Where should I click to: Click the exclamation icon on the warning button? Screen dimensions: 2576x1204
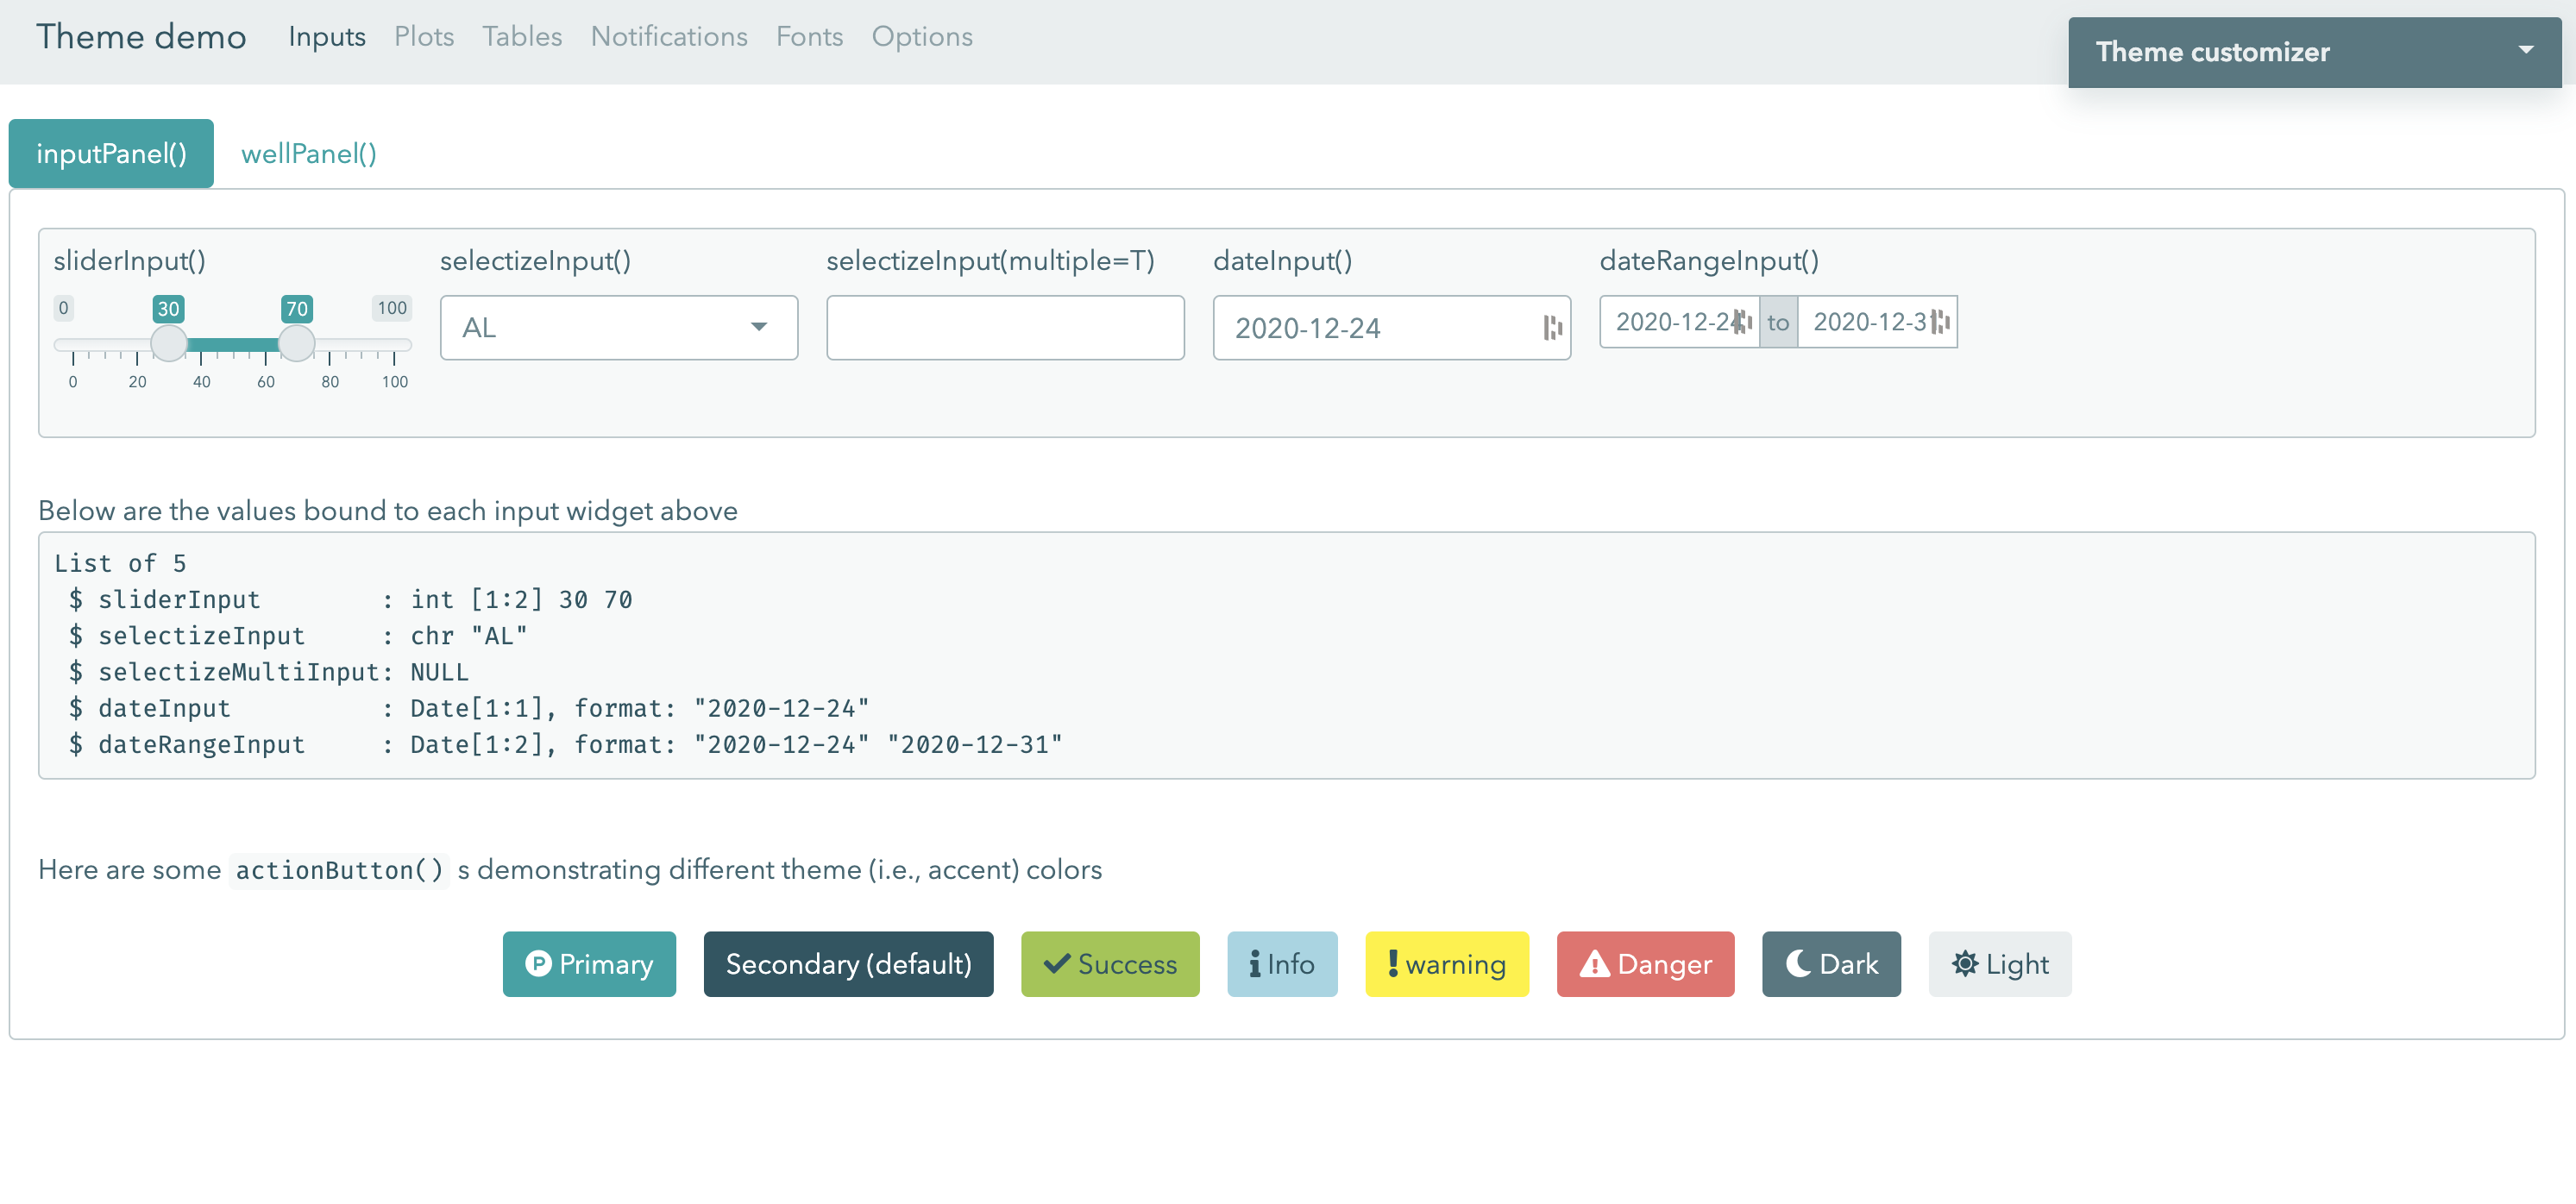click(1392, 963)
